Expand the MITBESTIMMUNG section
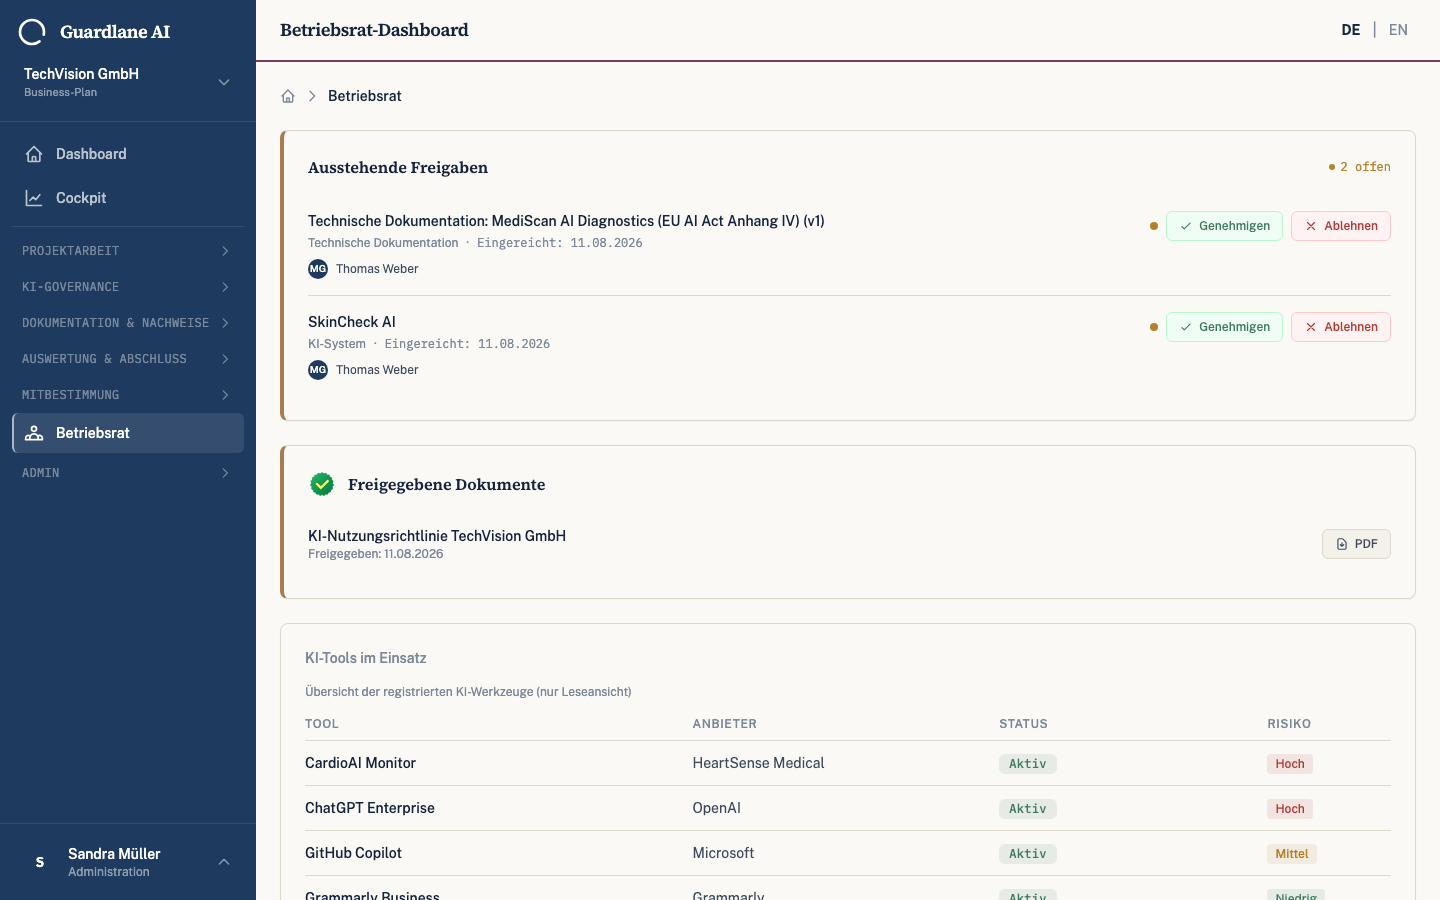 [128, 395]
